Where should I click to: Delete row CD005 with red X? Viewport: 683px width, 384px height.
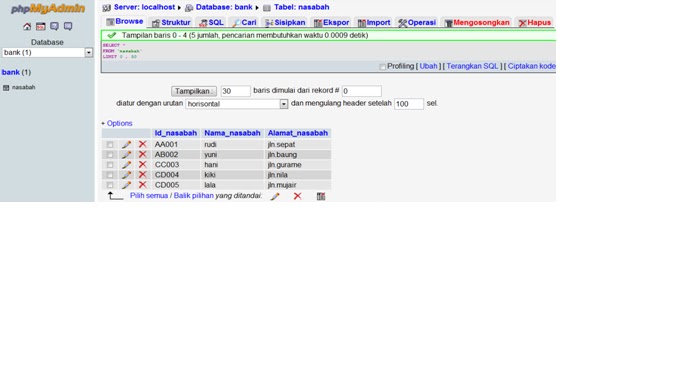(142, 185)
